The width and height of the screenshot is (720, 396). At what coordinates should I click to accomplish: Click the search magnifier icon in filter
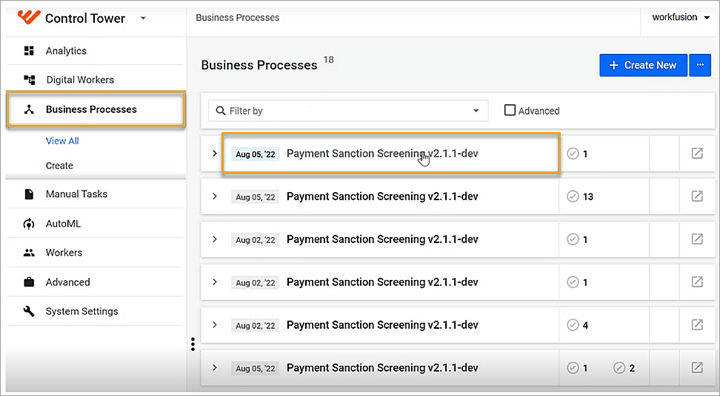tap(220, 111)
